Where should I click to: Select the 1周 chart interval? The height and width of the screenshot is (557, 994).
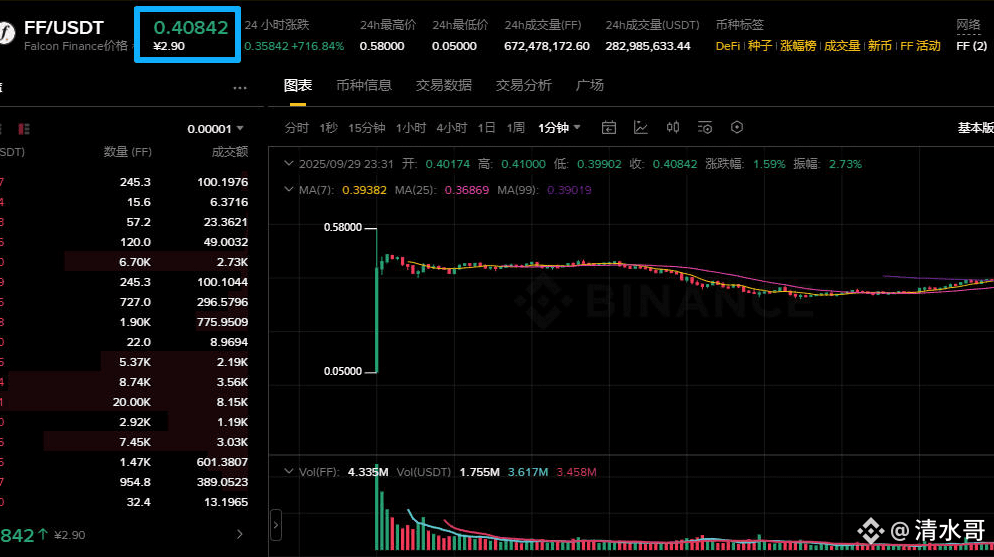(515, 128)
